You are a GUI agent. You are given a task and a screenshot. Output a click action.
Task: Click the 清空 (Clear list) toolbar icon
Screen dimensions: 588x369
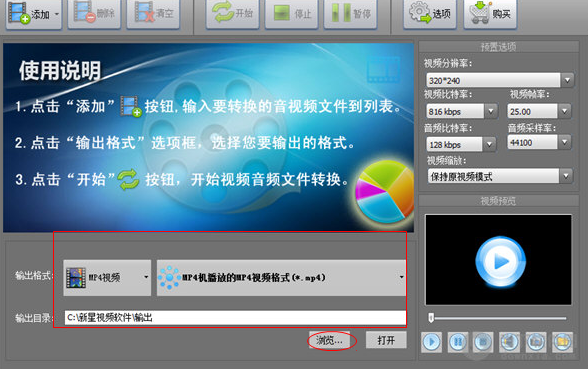point(153,14)
